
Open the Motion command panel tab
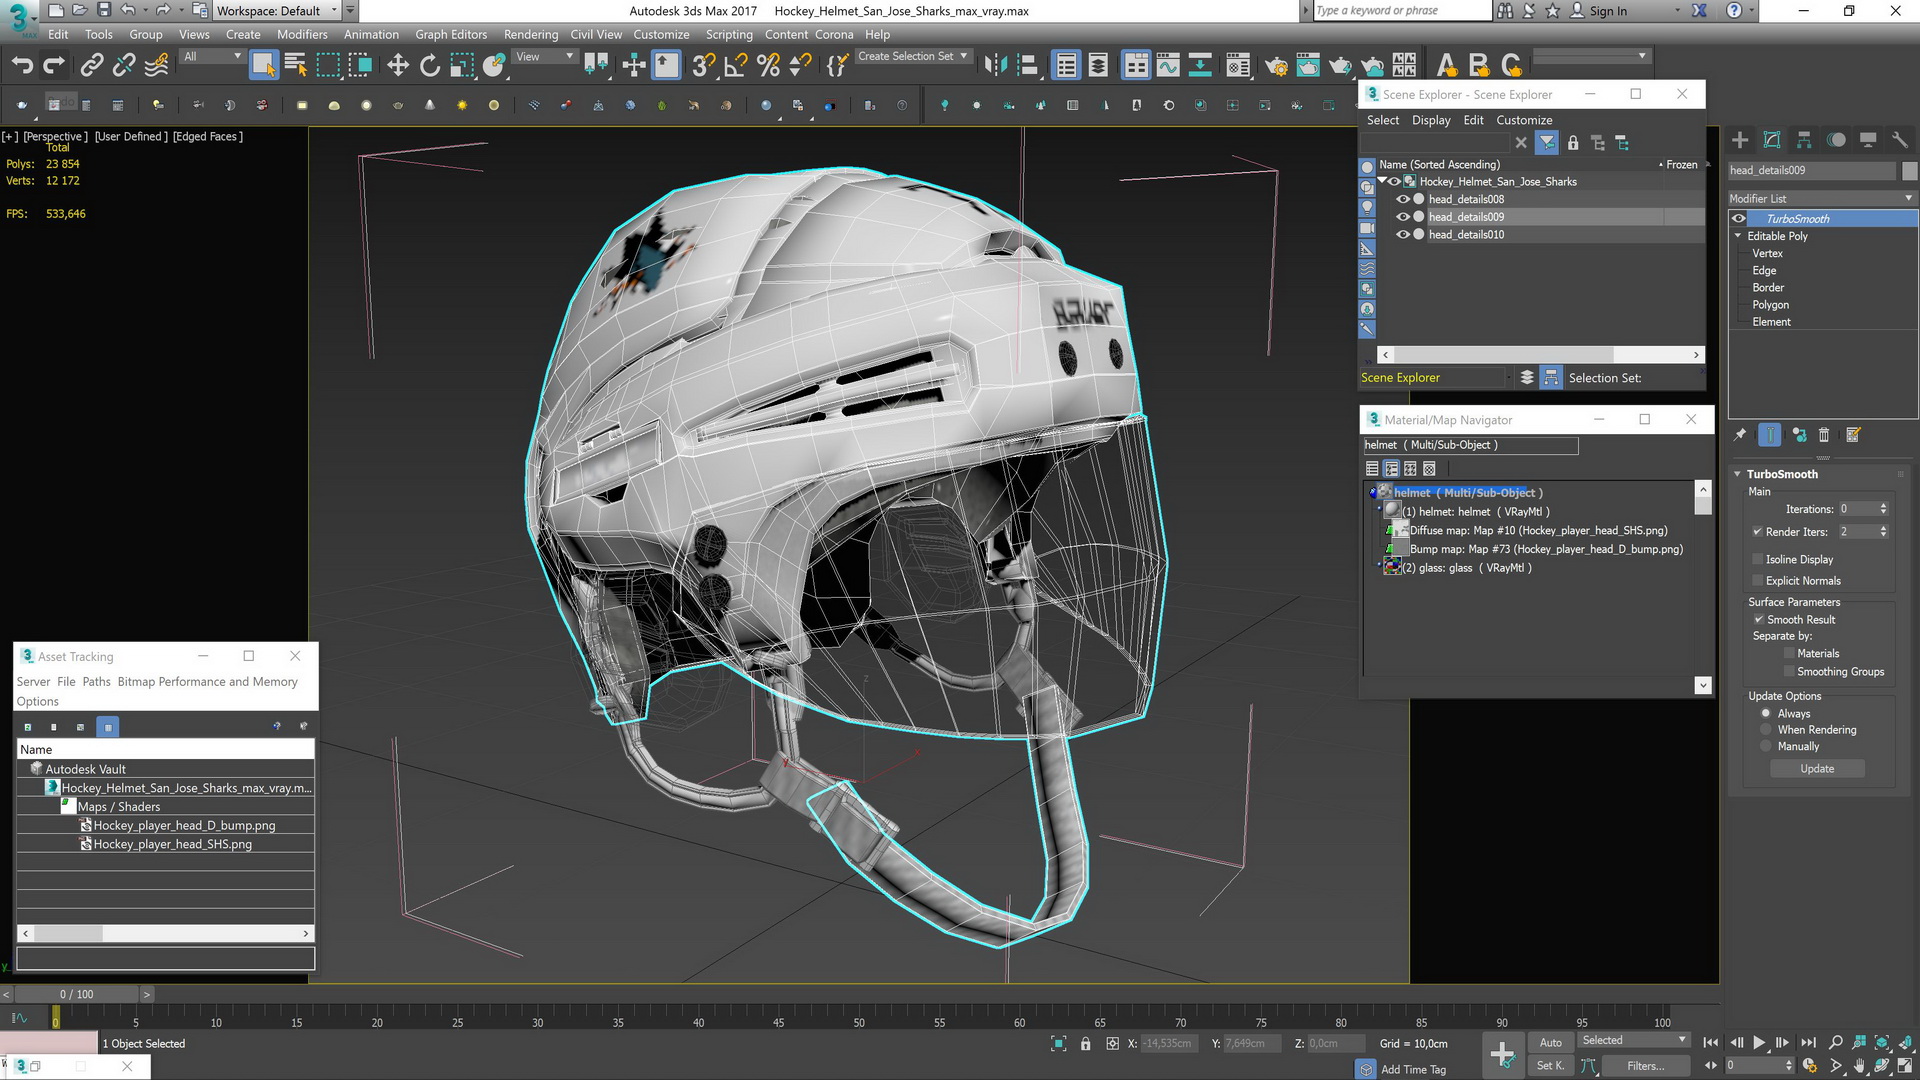(1836, 140)
